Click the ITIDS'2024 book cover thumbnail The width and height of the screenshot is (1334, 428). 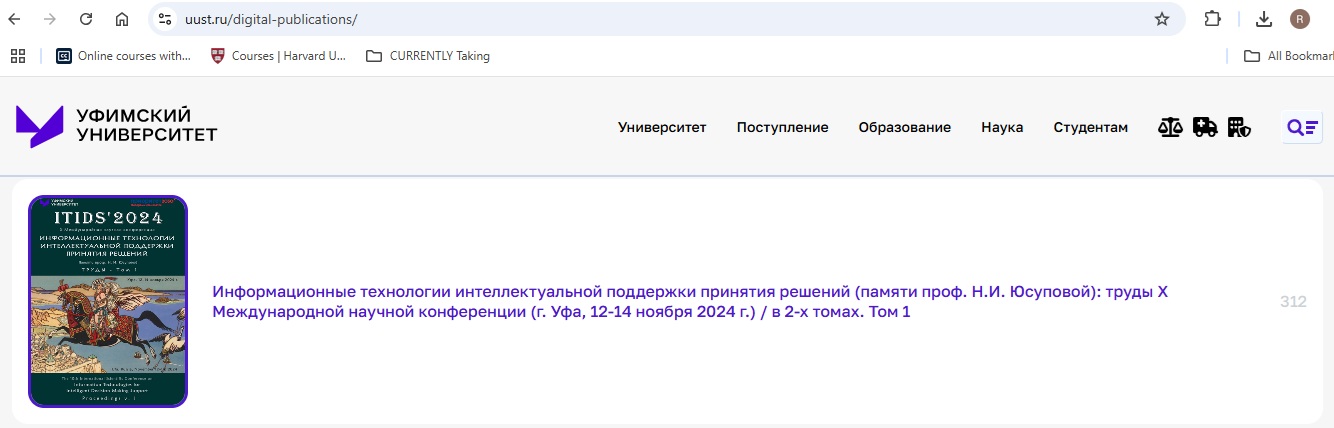108,301
